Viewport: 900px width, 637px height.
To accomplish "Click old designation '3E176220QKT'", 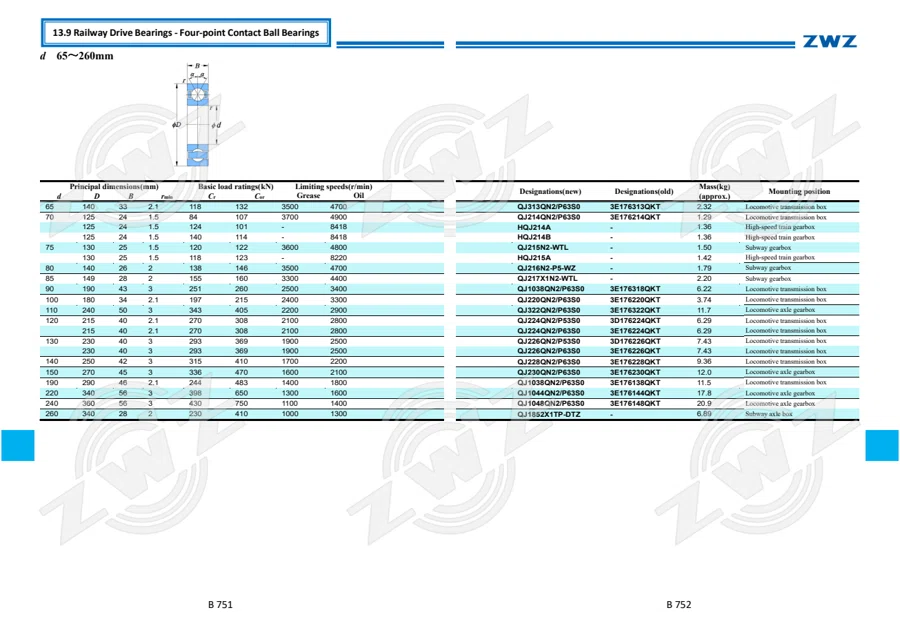I will (635, 300).
